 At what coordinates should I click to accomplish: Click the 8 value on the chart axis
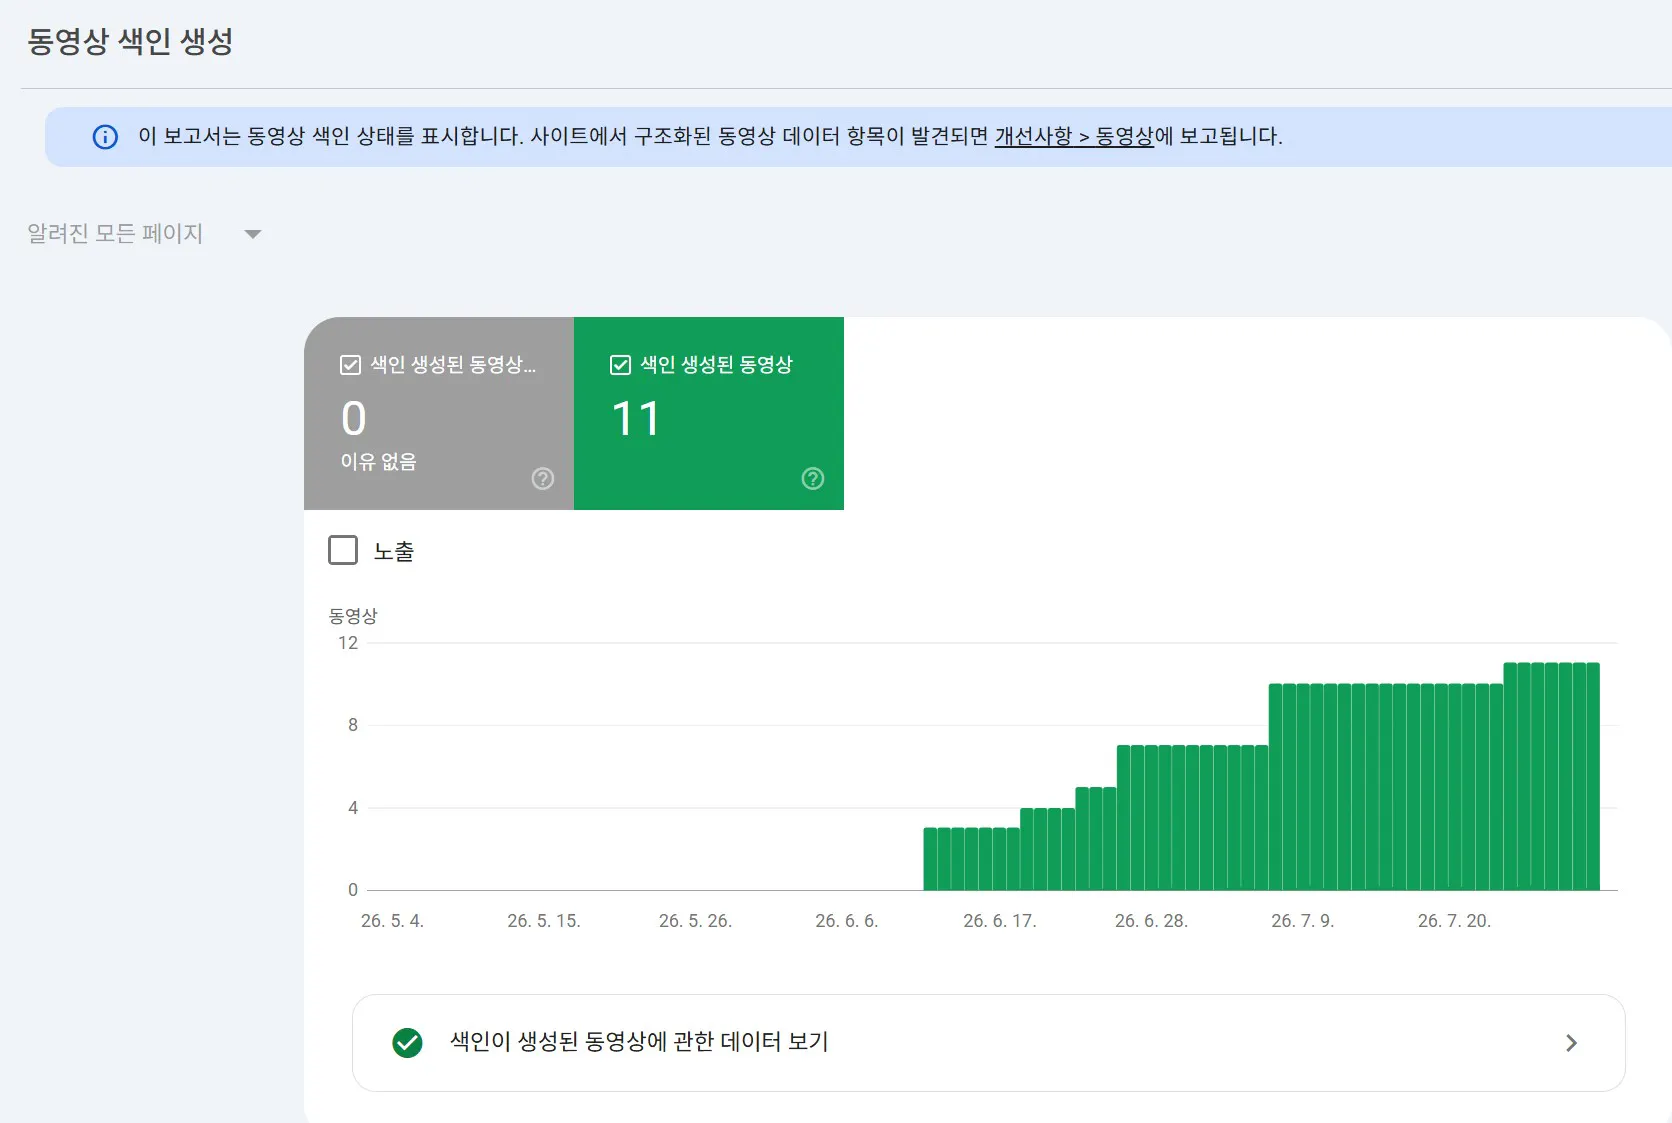(x=353, y=725)
